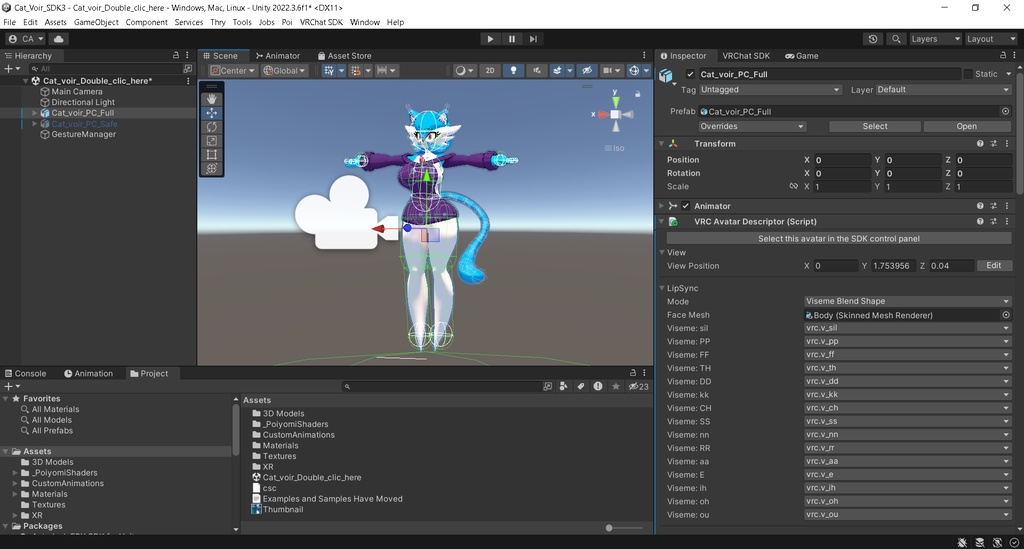1024x549 pixels.
Task: Expand the CustomAnimations folder in Project tree
Action: tap(15, 483)
